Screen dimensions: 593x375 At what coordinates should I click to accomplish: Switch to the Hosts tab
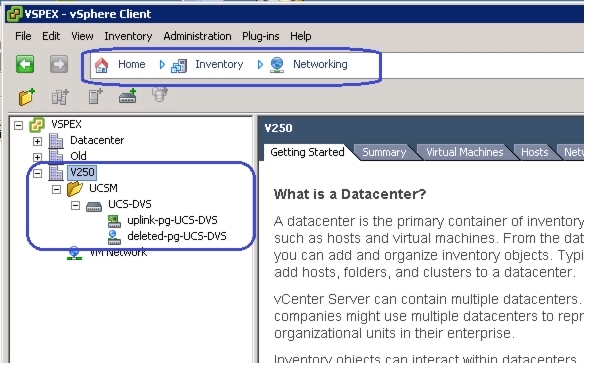534,152
